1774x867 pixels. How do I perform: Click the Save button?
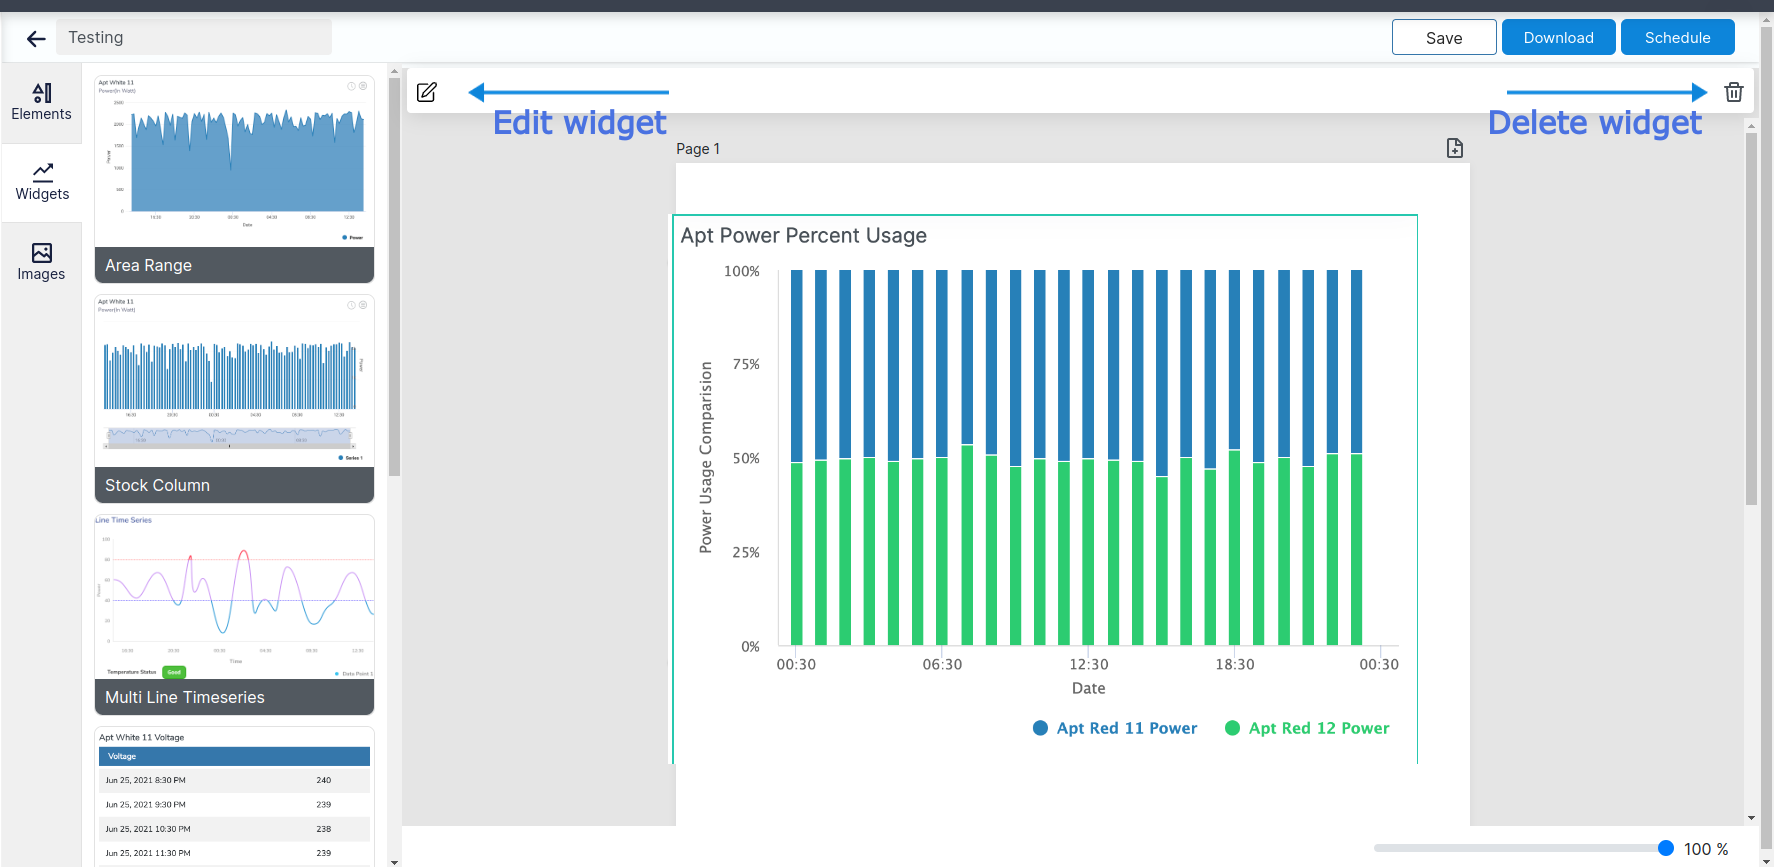pos(1443,38)
